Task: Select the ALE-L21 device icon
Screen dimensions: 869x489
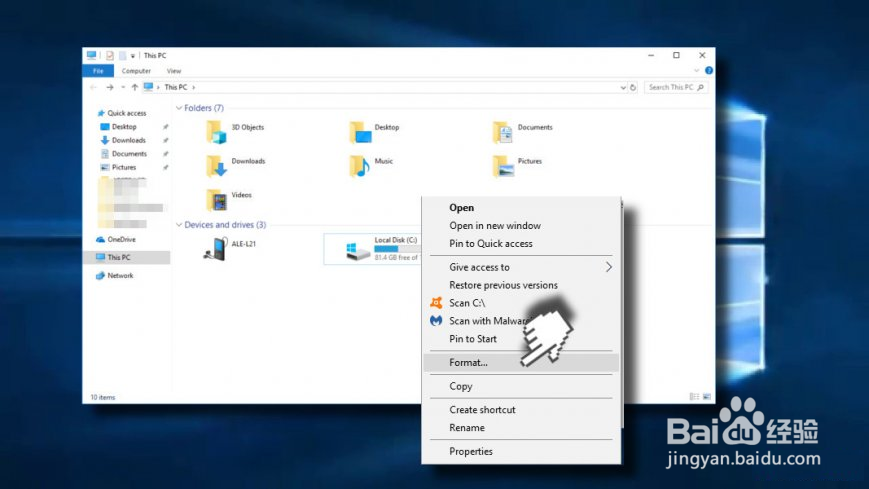Action: click(x=216, y=248)
